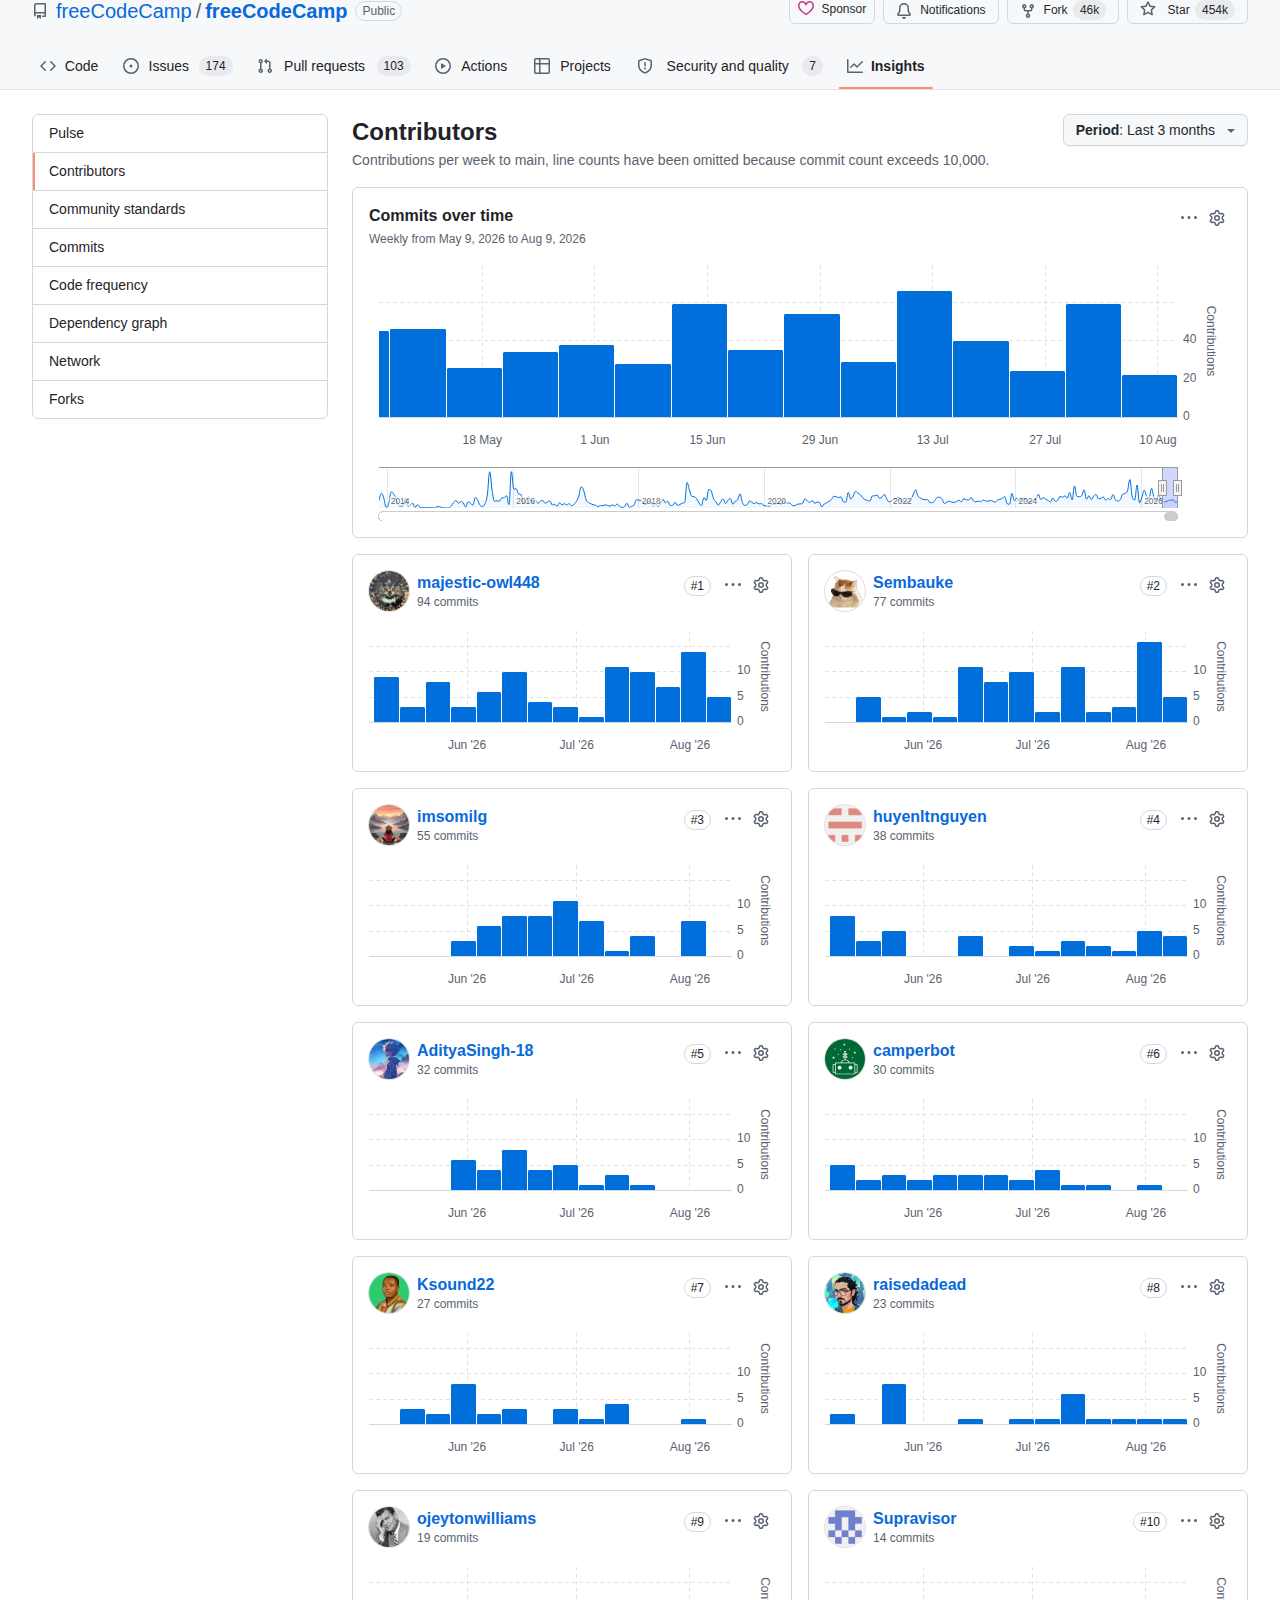Screen dimensions: 1280x1600
Task: Click the timeline range selector right handle
Action: [1178, 488]
